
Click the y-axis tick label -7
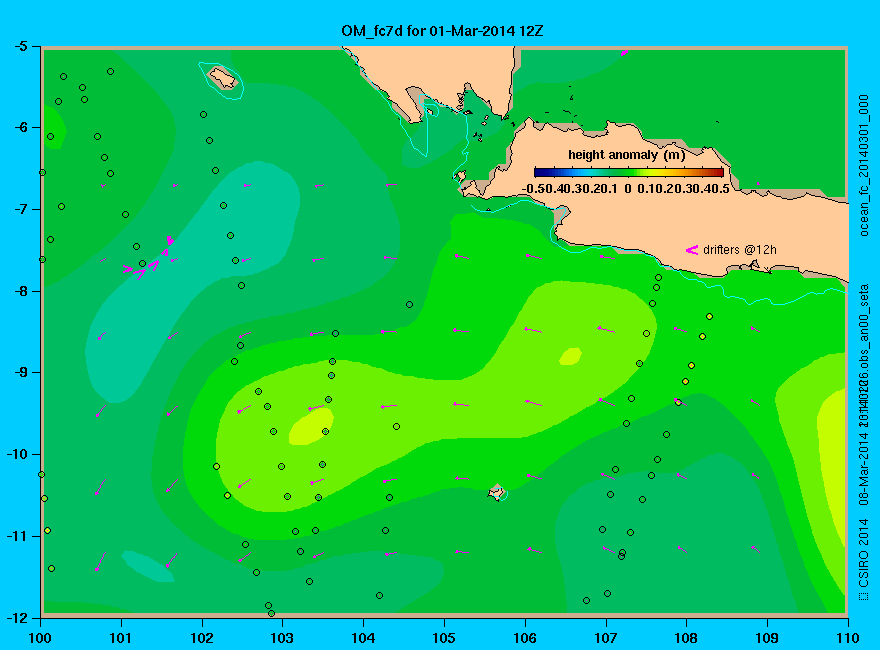[x=20, y=209]
